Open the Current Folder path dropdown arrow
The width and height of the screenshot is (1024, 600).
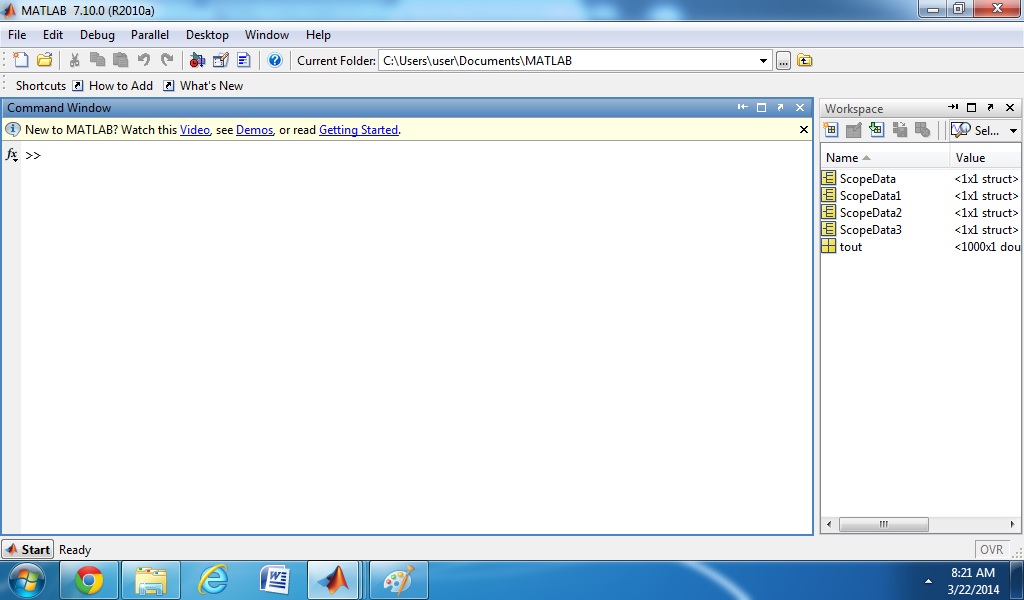click(763, 61)
